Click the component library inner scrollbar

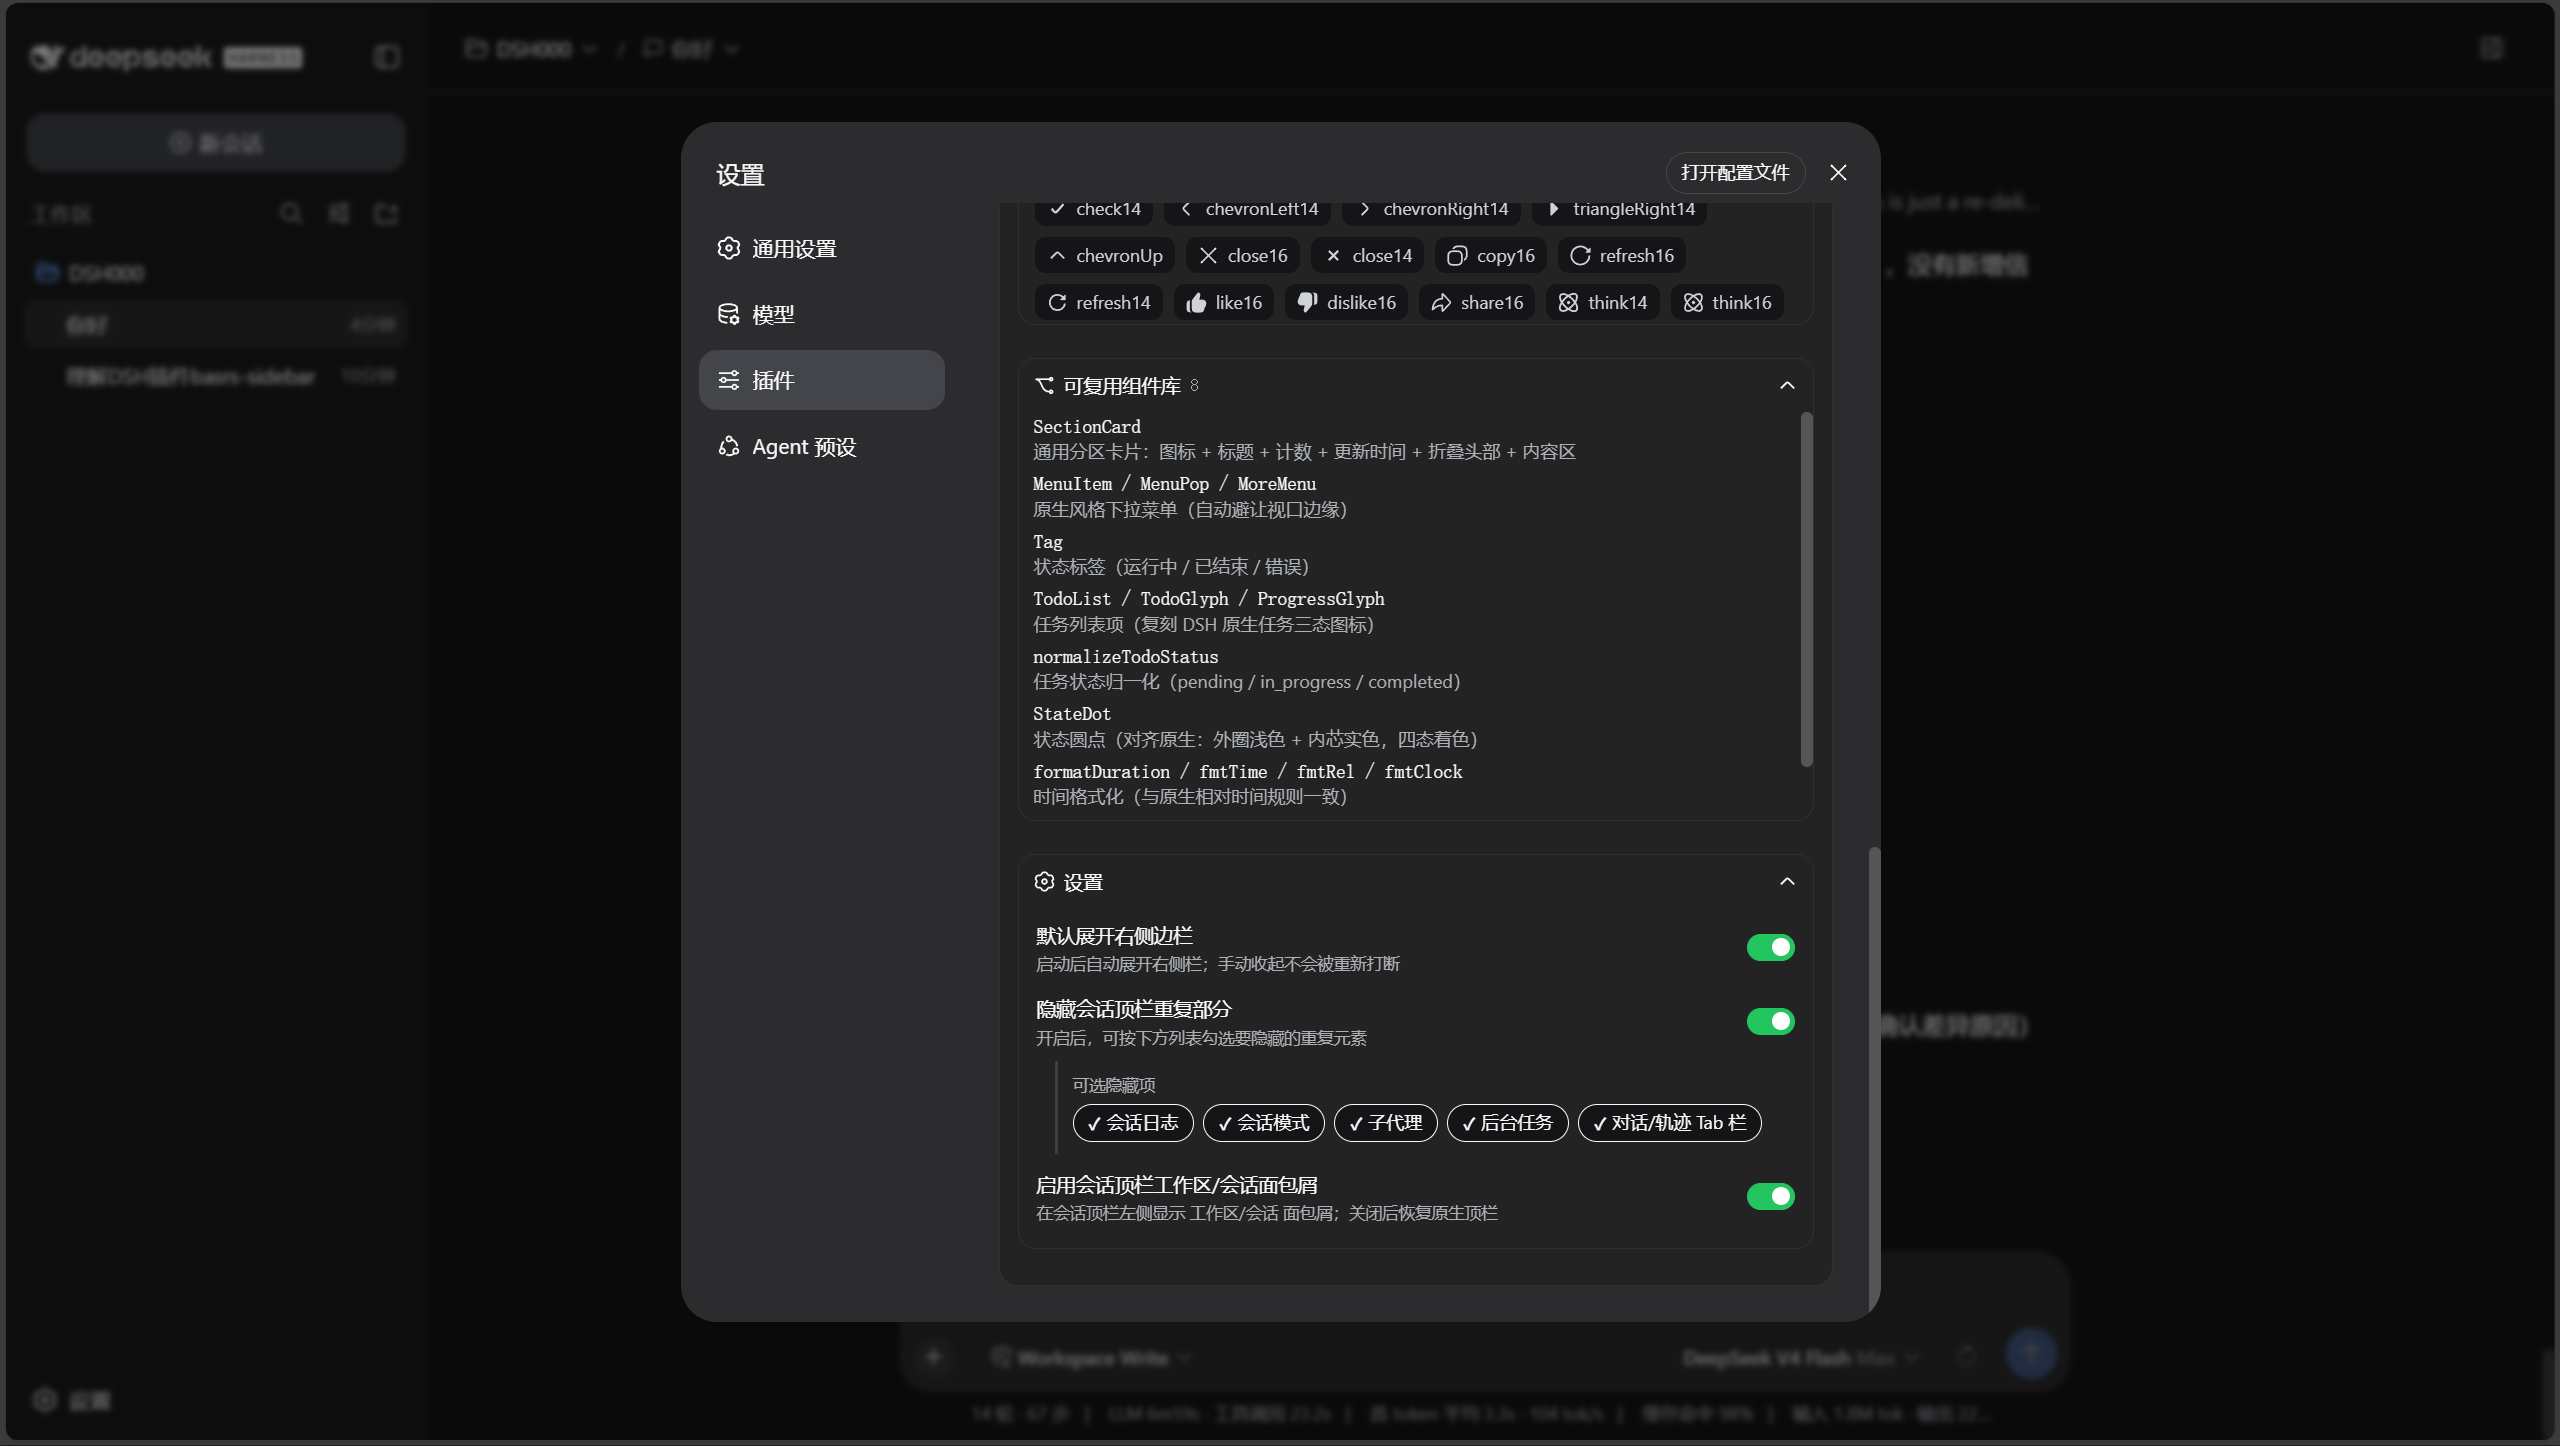[x=1806, y=590]
